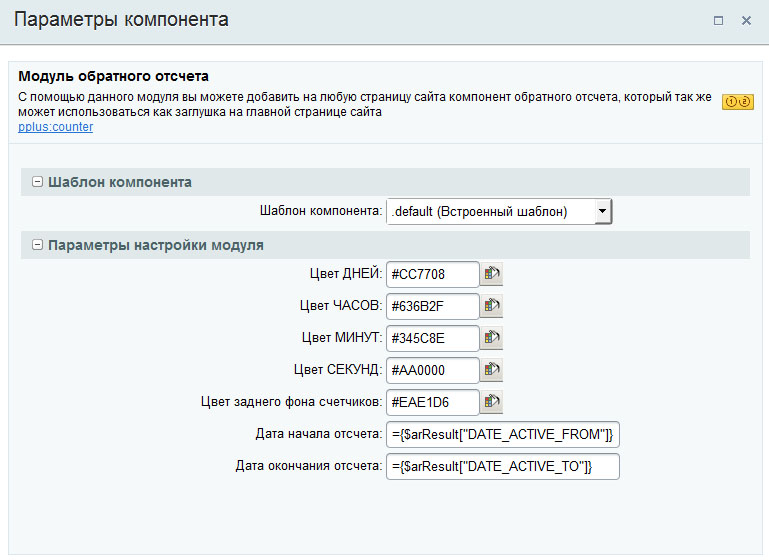Click the Цвет заднего фона счетчиков field
The width and height of the screenshot is (769, 560).
432,402
